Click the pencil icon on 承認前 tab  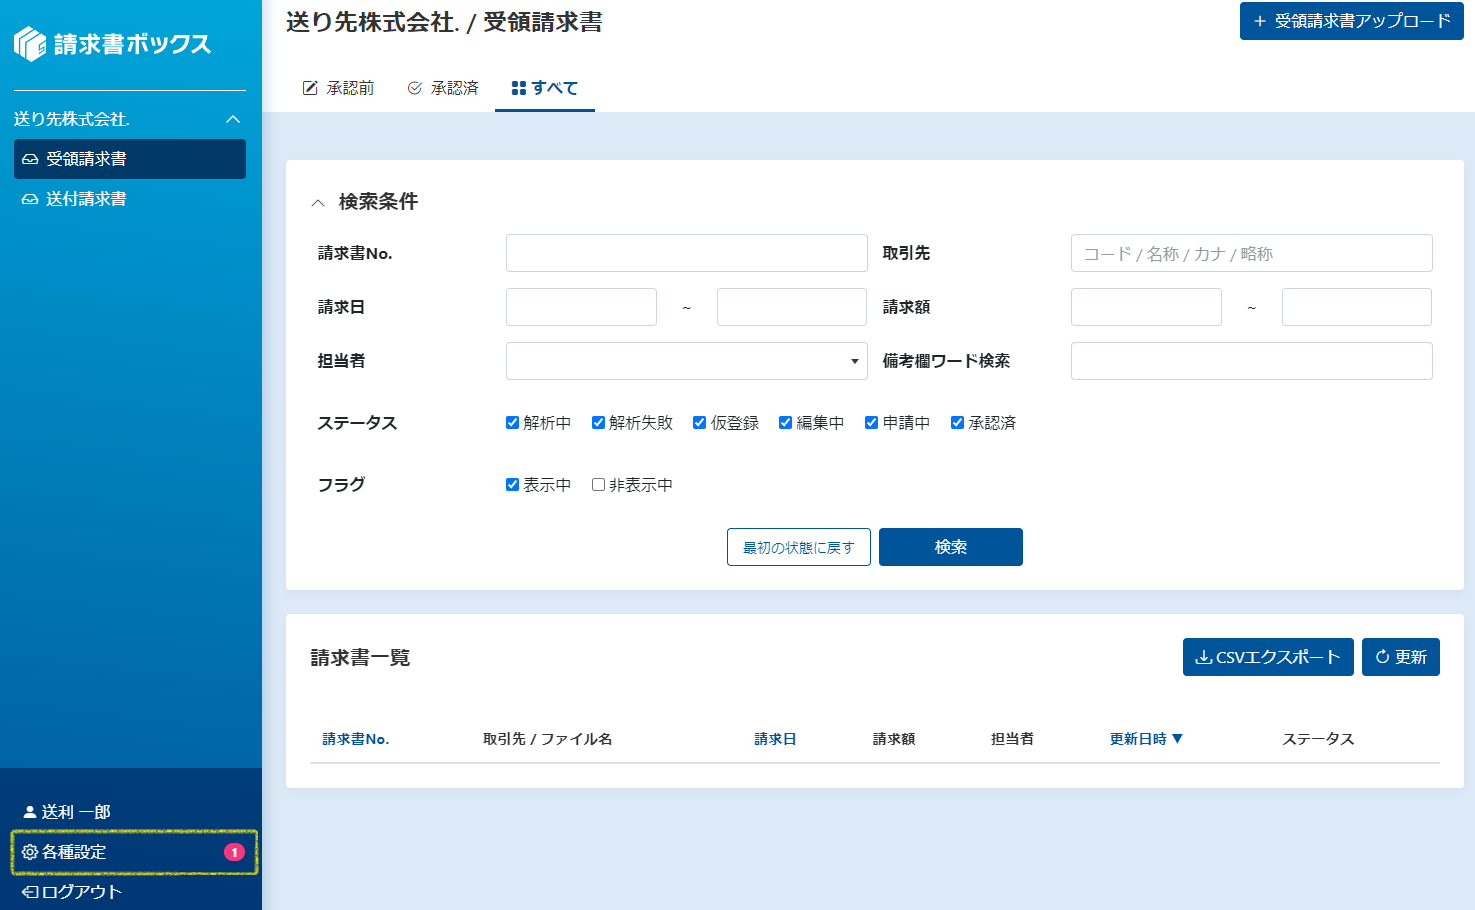[310, 88]
